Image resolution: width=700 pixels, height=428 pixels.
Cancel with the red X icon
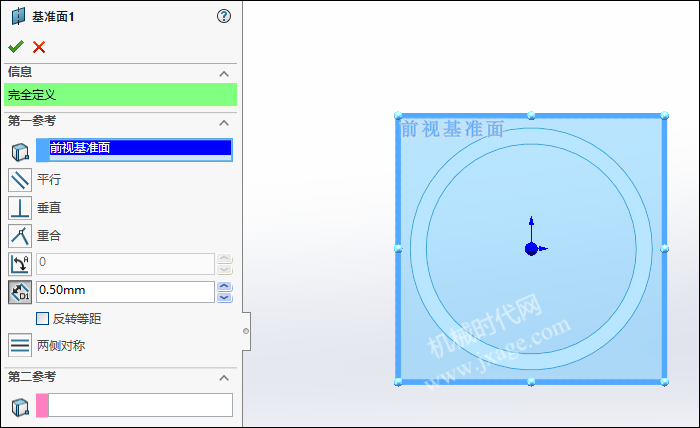[39, 47]
